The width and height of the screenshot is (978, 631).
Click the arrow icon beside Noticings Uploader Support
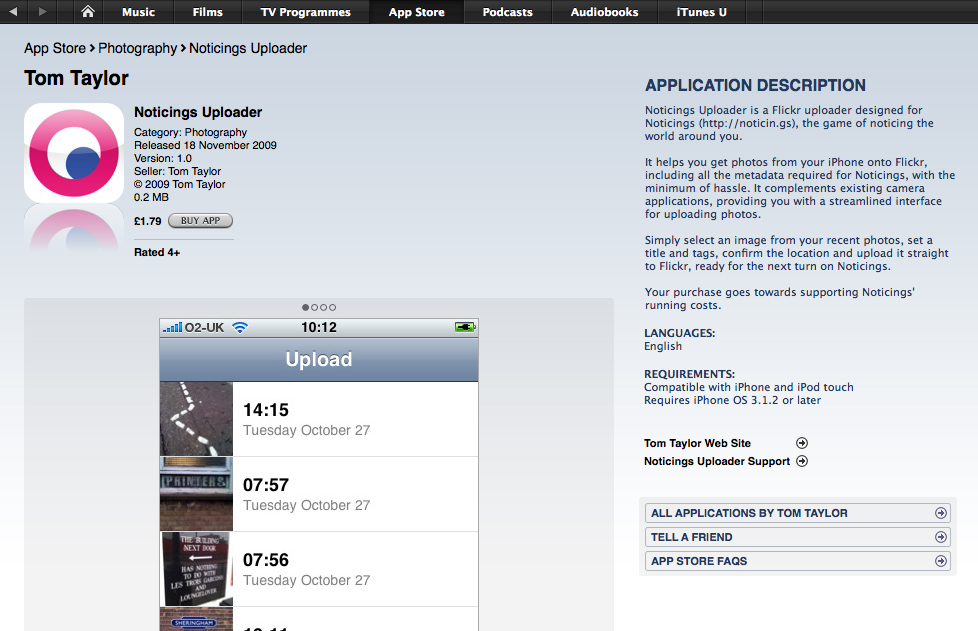[x=802, y=461]
